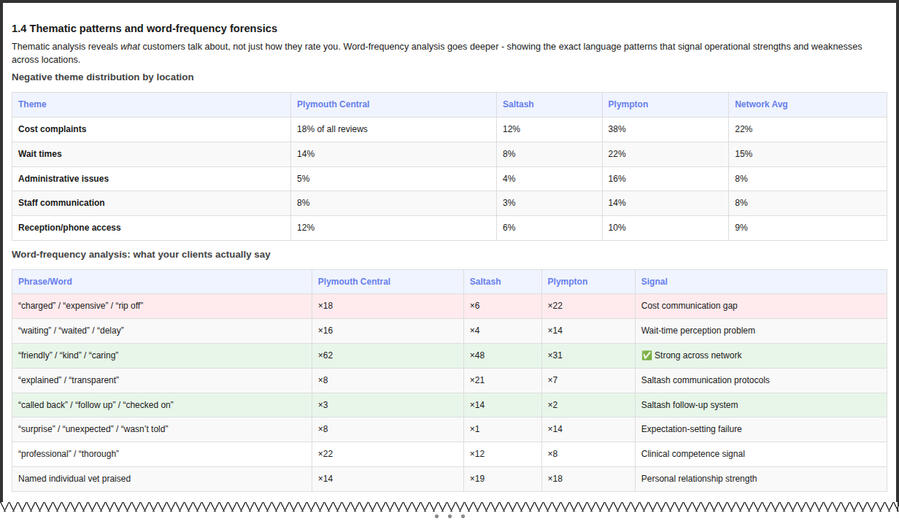Click the Theme column header
The height and width of the screenshot is (524, 899).
[32, 104]
